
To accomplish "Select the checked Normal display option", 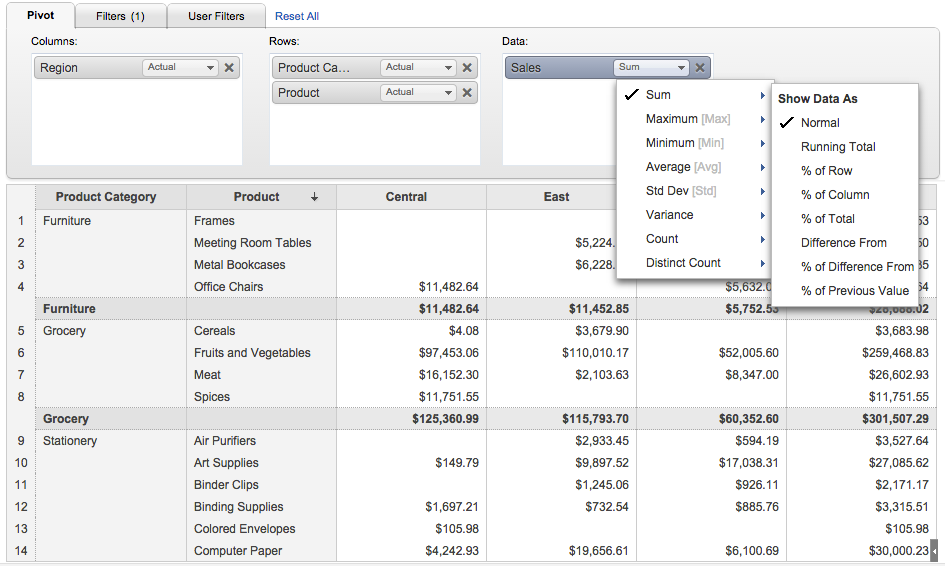I will pyautogui.click(x=820, y=123).
